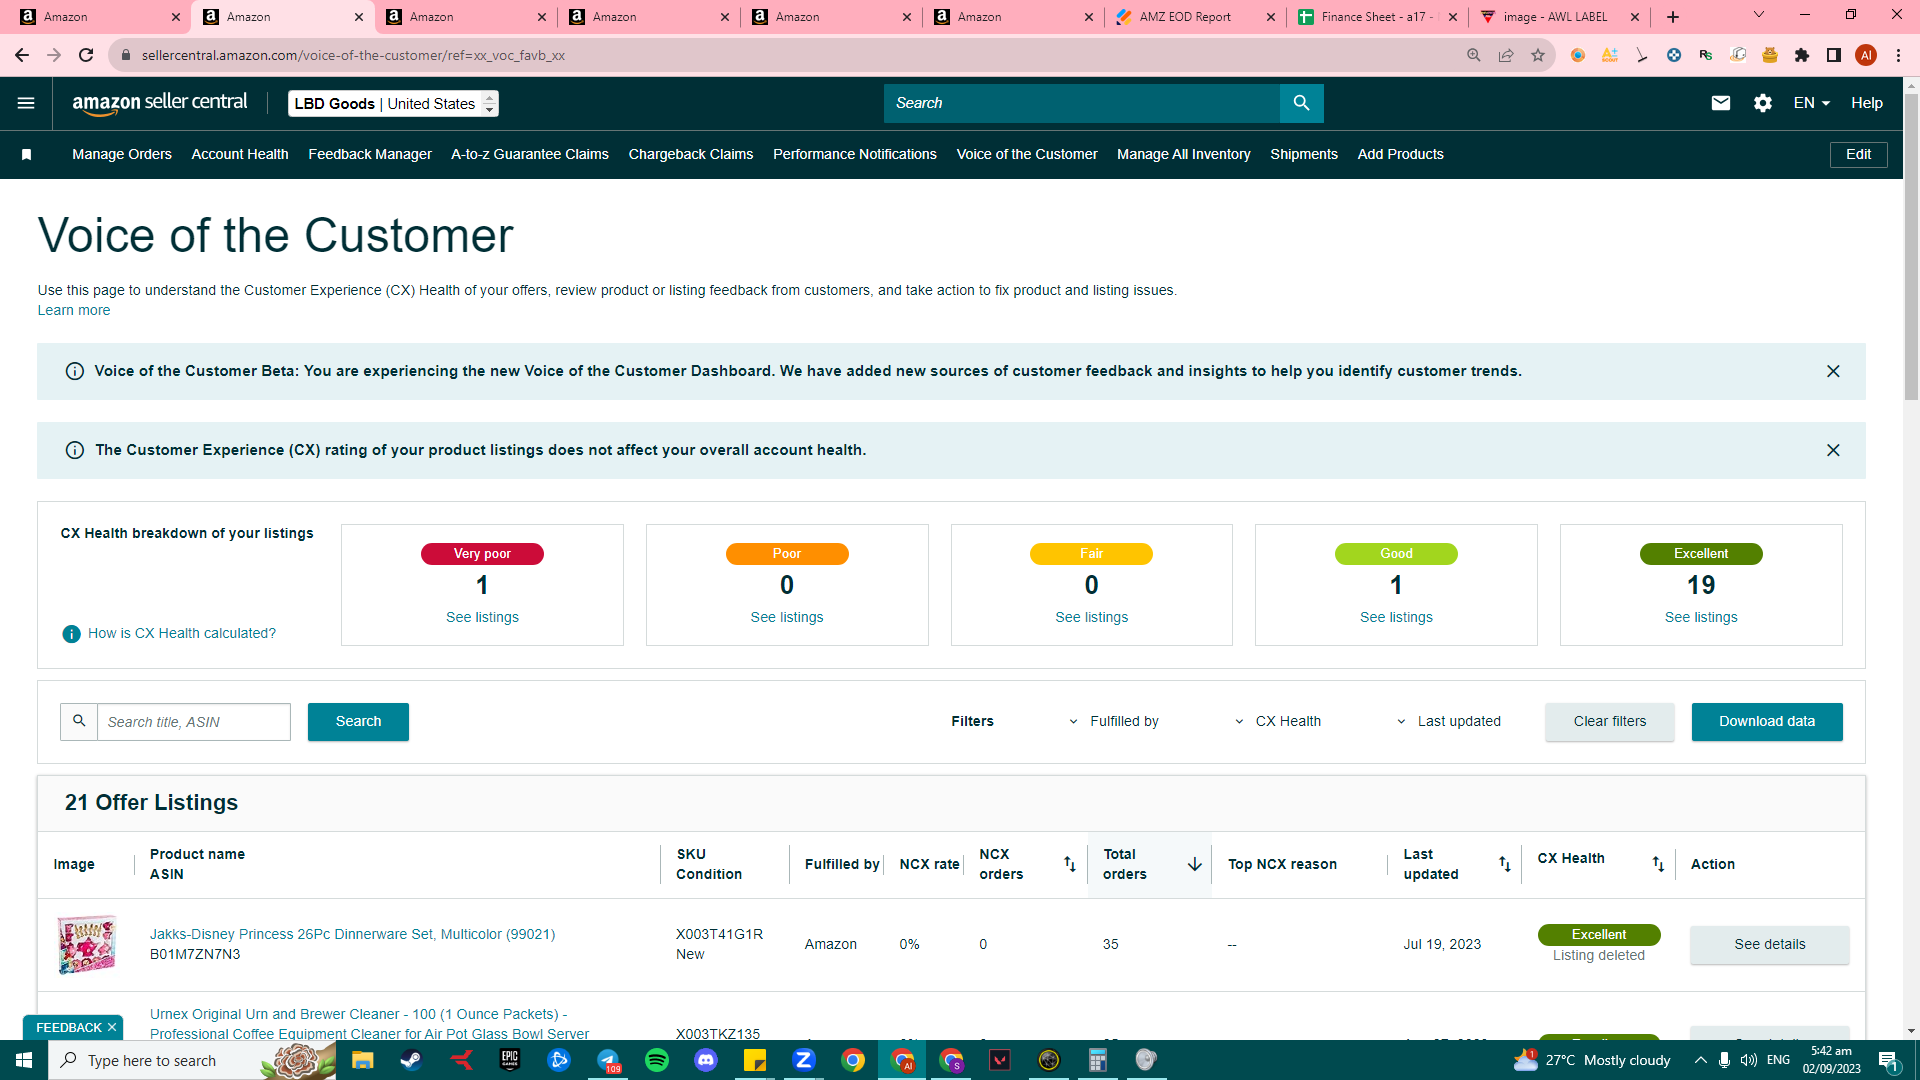
Task: Go to Account Health
Action: 240,154
